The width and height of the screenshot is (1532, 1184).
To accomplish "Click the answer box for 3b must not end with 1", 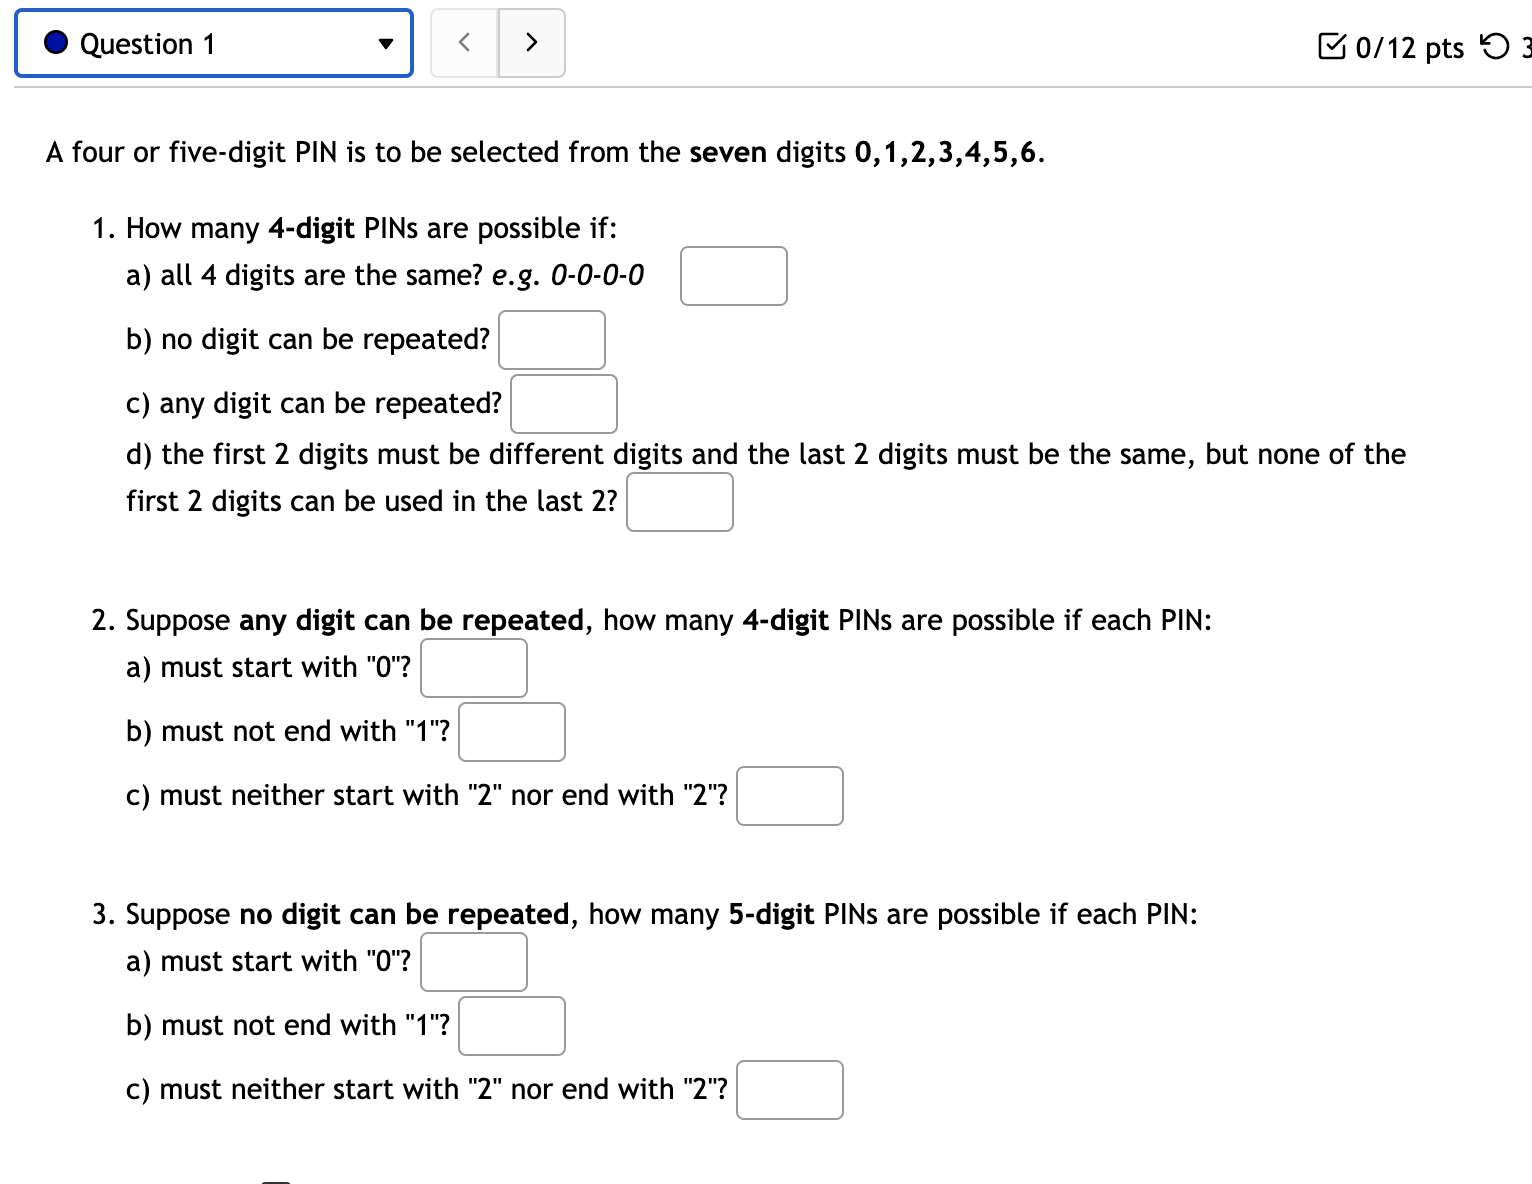I will tap(511, 1025).
